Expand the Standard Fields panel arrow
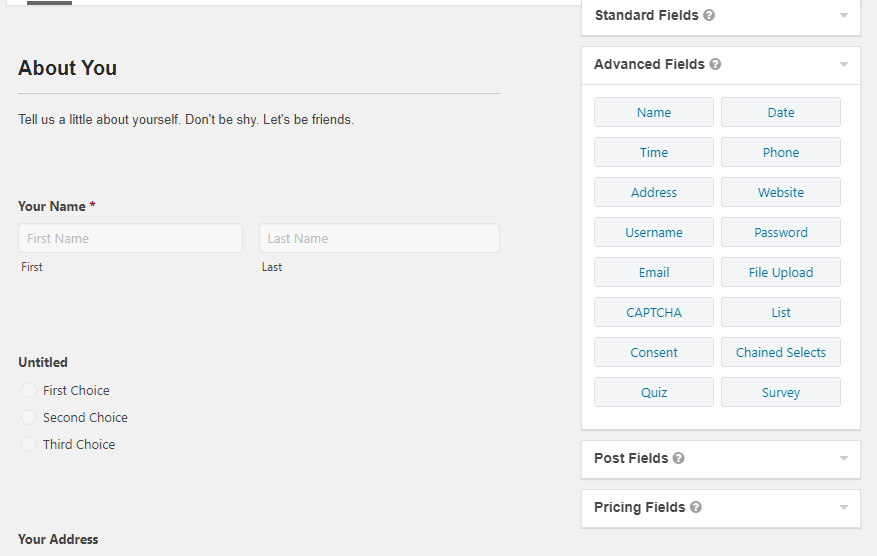Image resolution: width=877 pixels, height=556 pixels. click(844, 16)
